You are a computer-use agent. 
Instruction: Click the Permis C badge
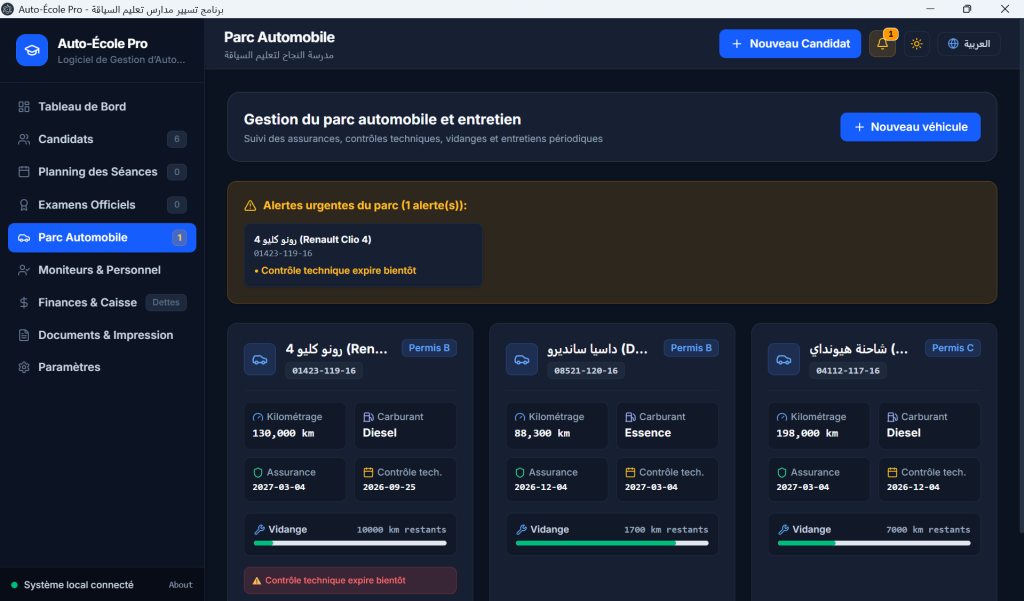(953, 348)
